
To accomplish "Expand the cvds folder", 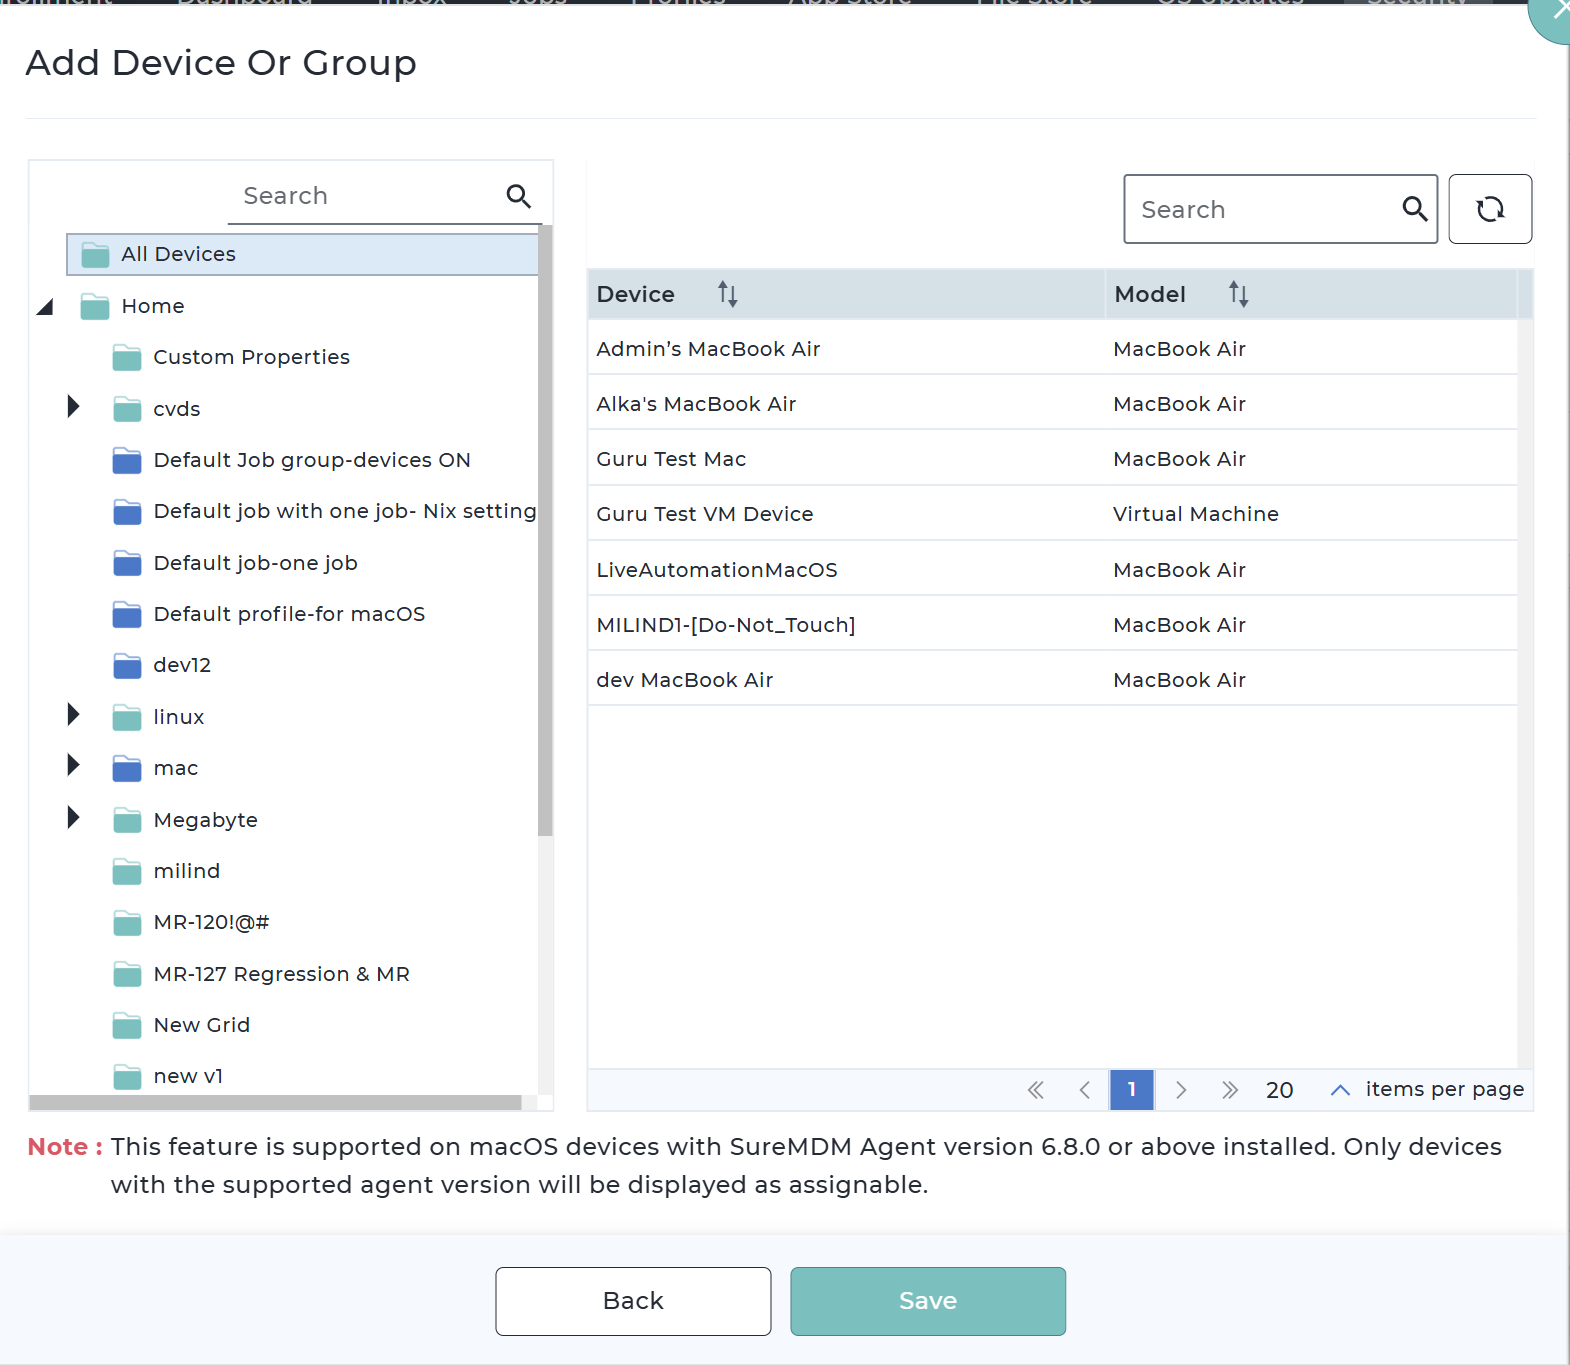I will tap(73, 407).
